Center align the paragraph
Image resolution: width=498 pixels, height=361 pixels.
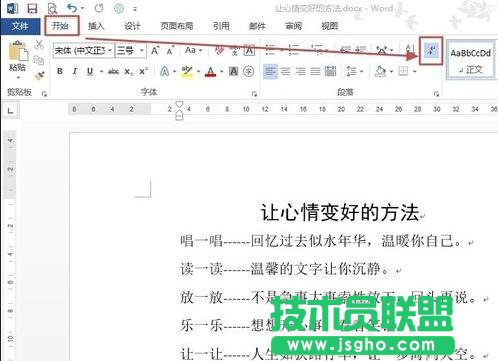coord(286,71)
